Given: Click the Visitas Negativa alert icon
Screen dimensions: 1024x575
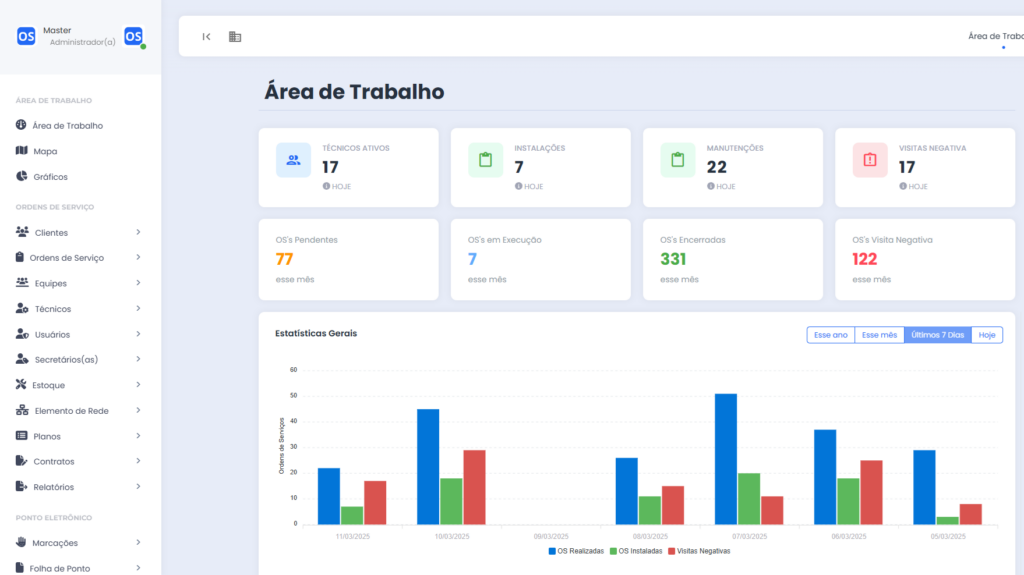Looking at the screenshot, I should click(x=869, y=160).
